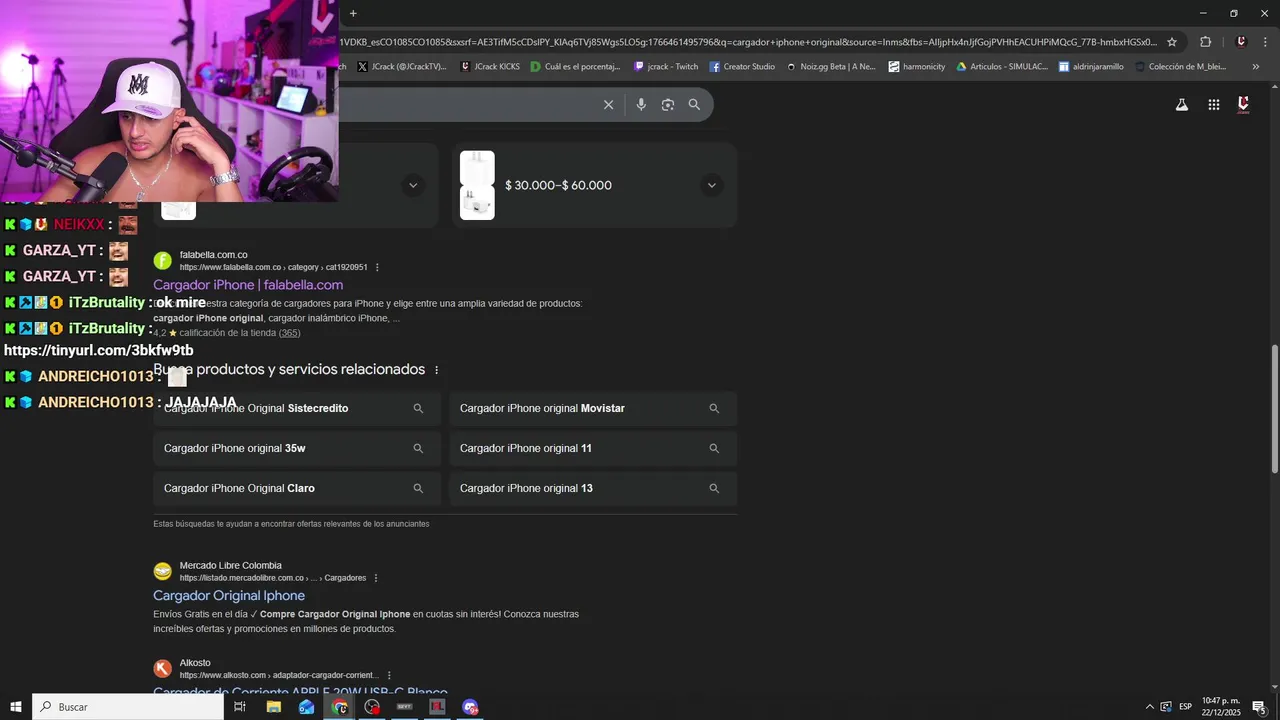This screenshot has width=1280, height=720.
Task: Search by image with Google Lens icon
Action: pos(668,105)
